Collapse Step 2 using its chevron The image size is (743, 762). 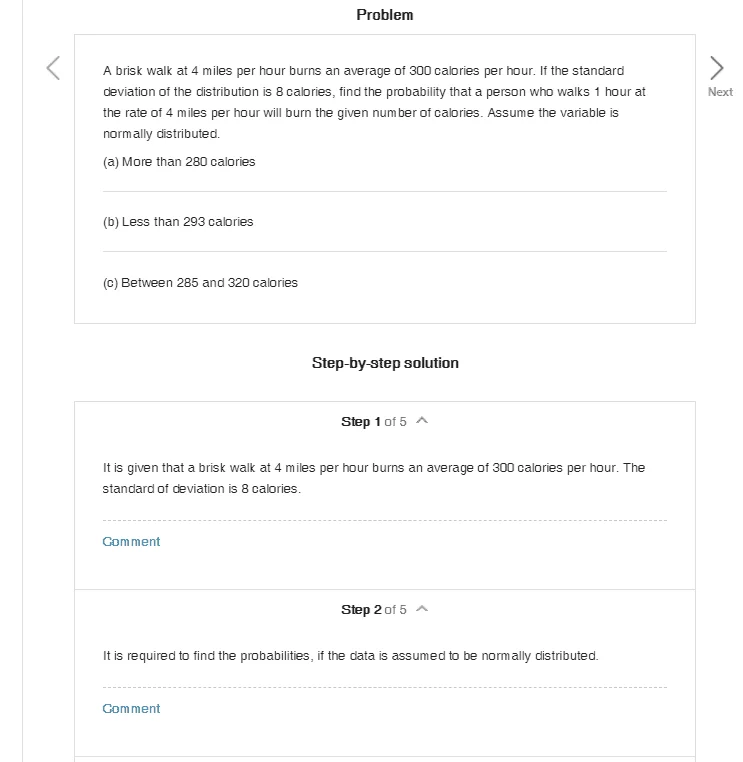pos(422,609)
